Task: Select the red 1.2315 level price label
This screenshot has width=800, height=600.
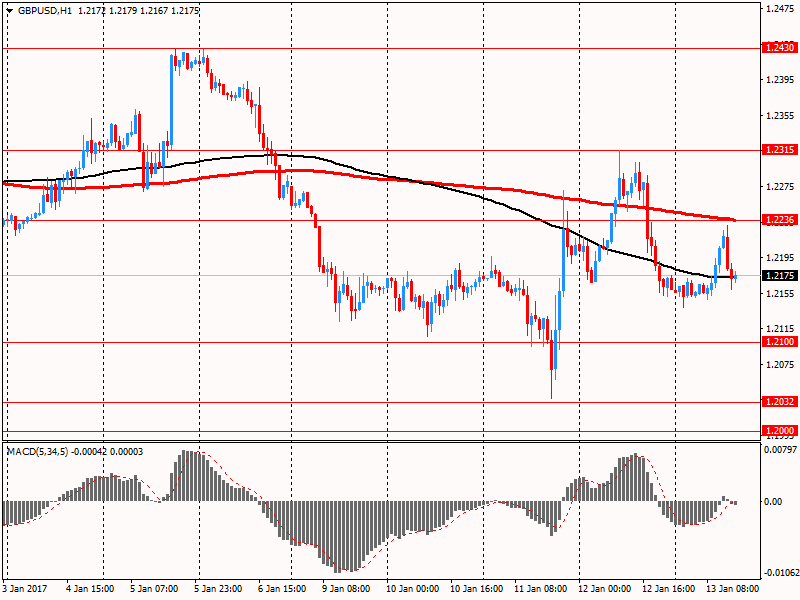Action: [x=779, y=149]
